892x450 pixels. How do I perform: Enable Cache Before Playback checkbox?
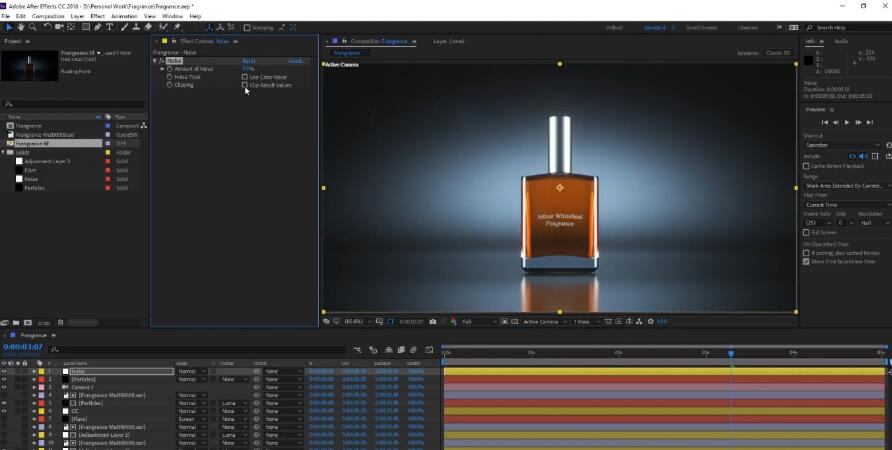pyautogui.click(x=806, y=166)
